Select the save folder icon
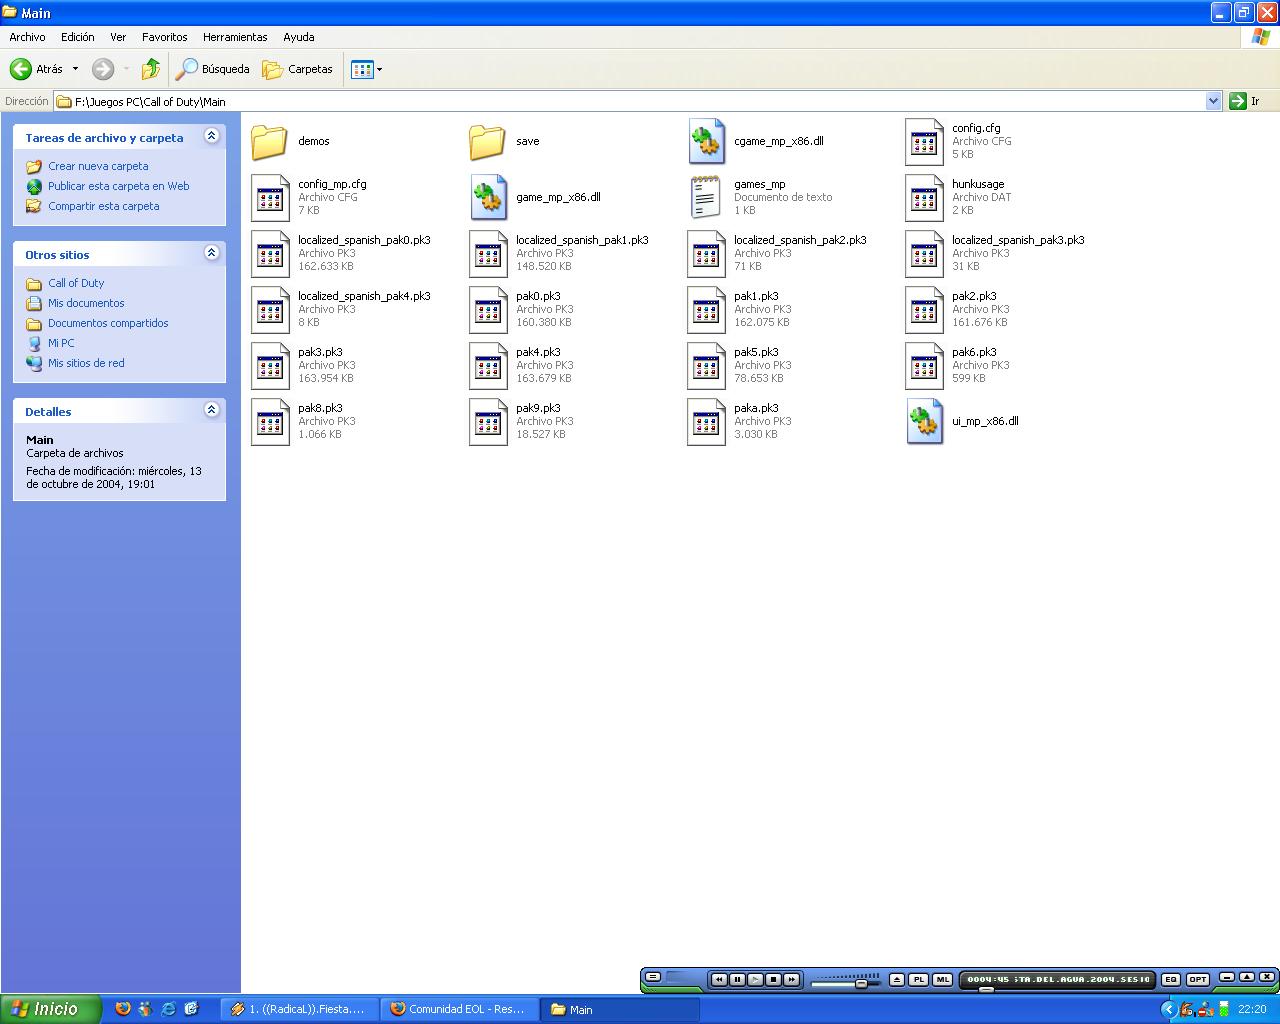The image size is (1280, 1024). pyautogui.click(x=488, y=142)
